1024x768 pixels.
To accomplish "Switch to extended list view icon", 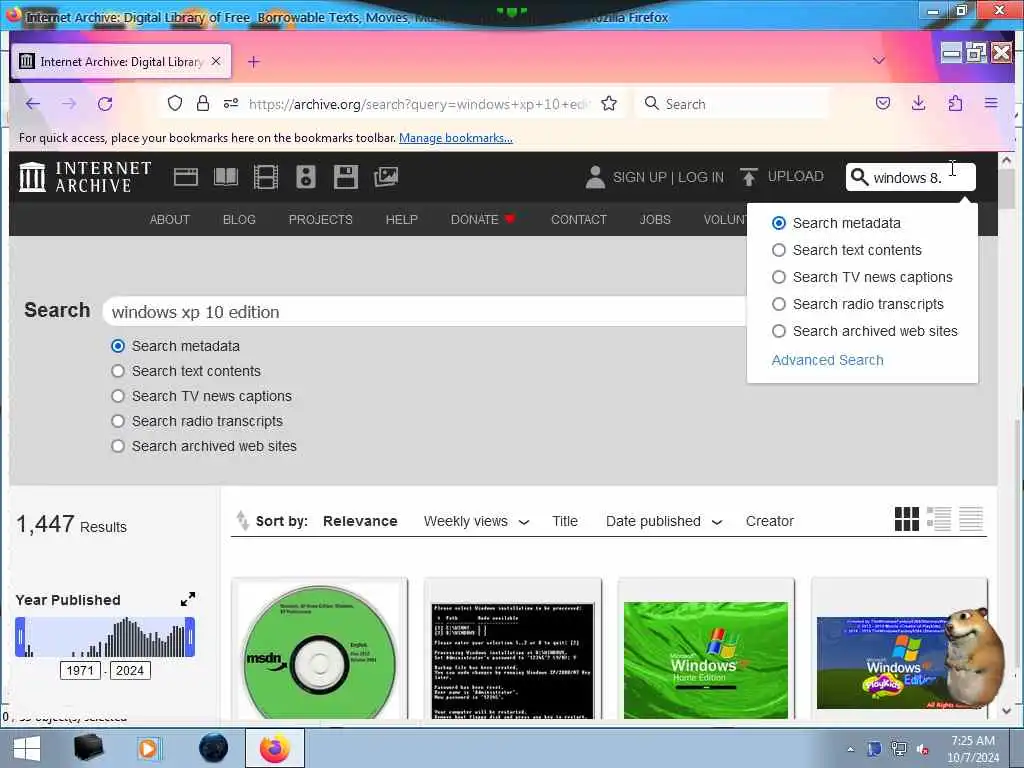I will 939,519.
